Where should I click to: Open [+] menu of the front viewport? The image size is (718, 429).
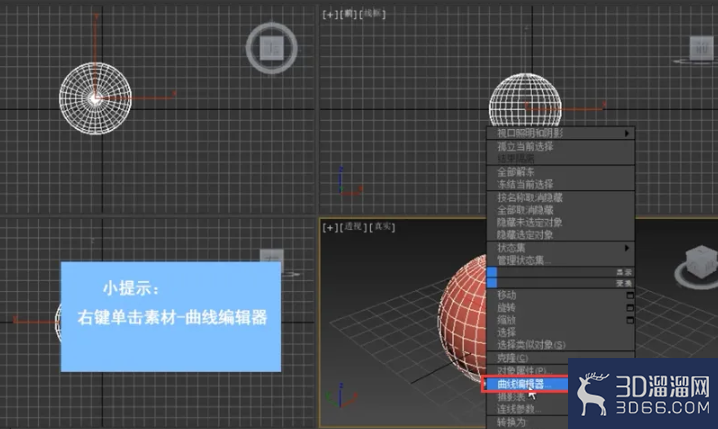coord(329,15)
